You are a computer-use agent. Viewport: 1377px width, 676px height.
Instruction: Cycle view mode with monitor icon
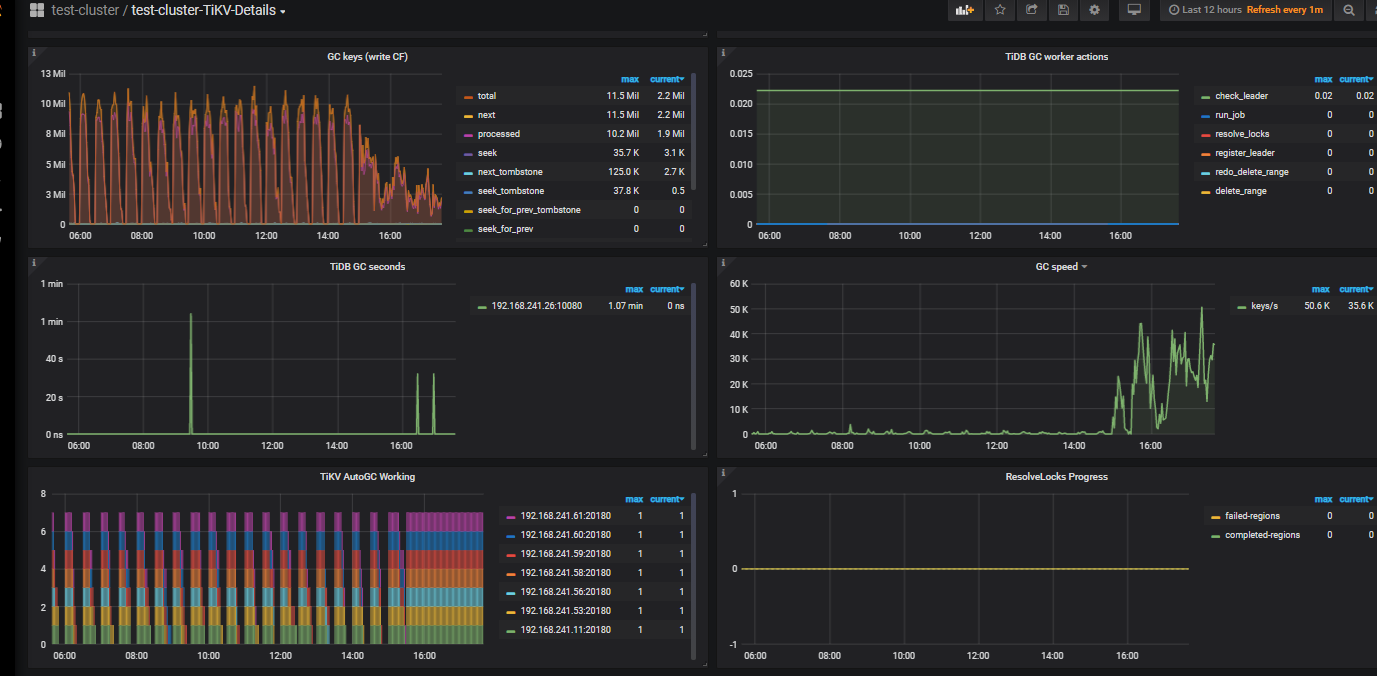(1134, 10)
